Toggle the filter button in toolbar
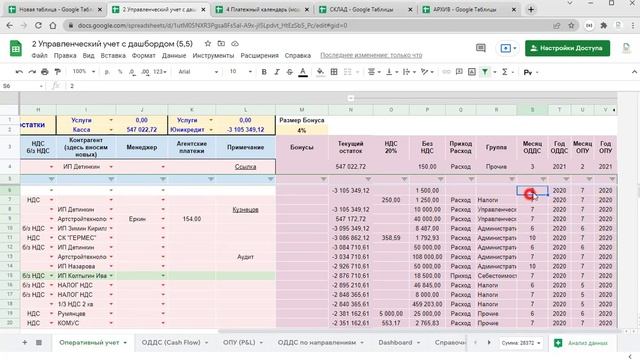Viewport: 640px width, 360px height. coord(484,72)
